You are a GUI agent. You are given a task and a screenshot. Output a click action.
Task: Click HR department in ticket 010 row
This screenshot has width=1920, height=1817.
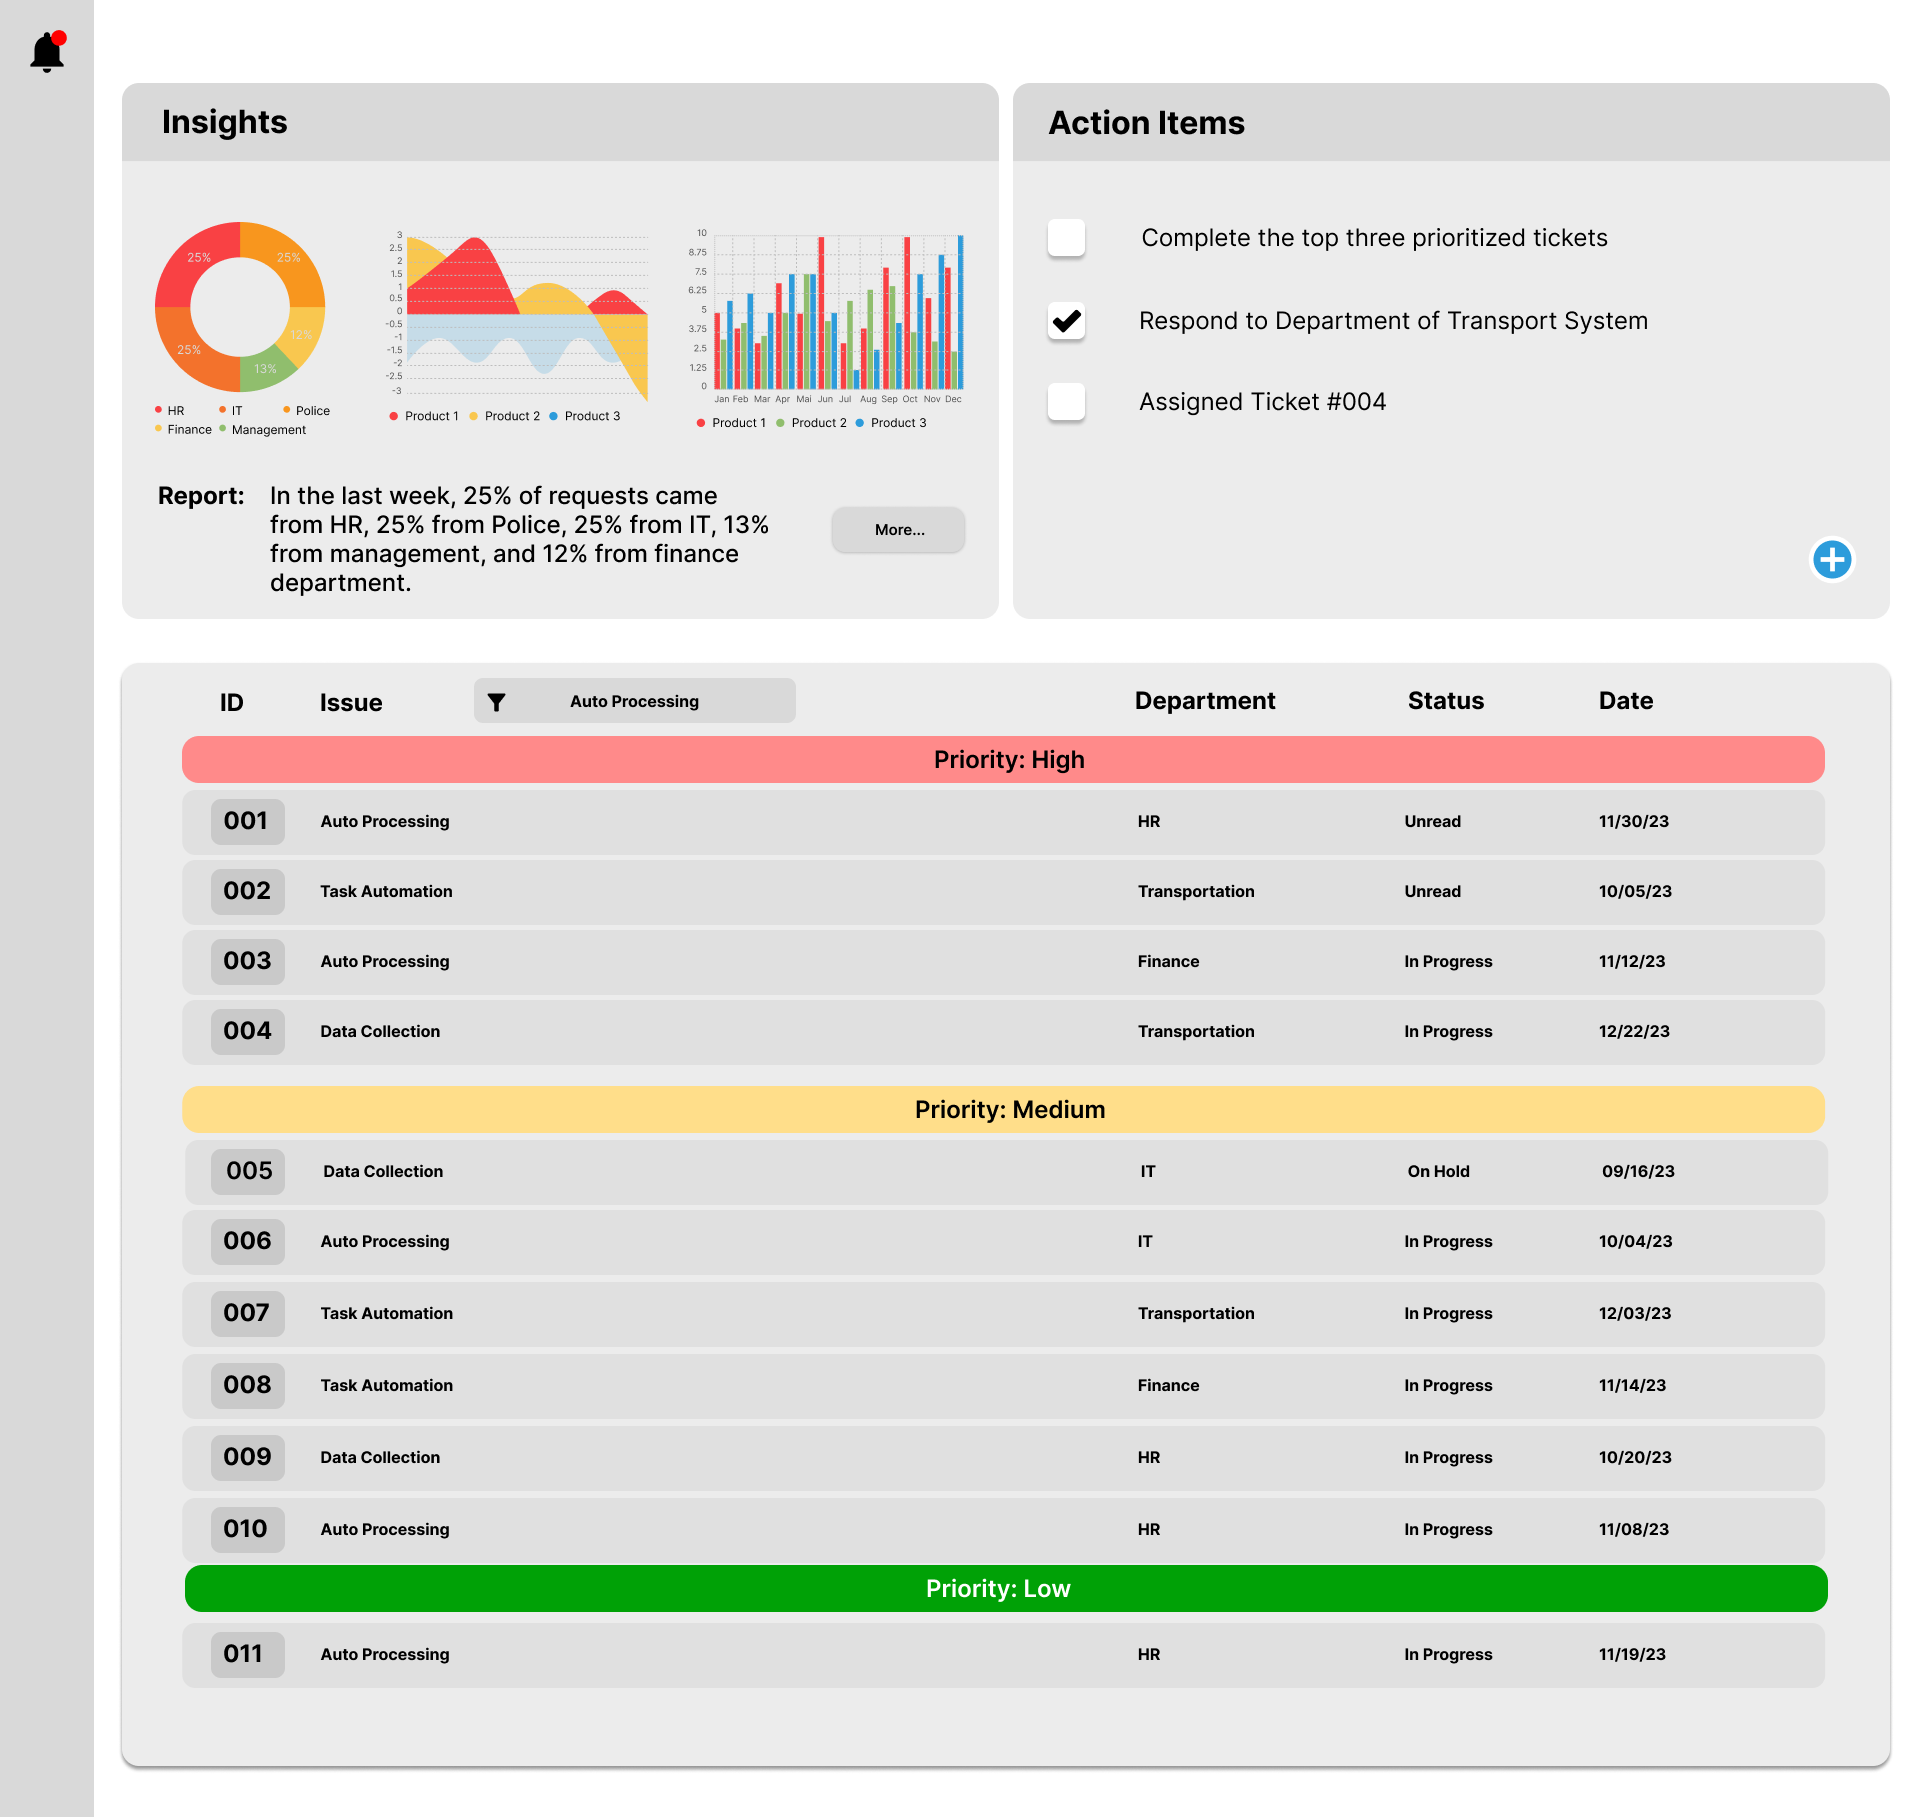pos(1149,1530)
